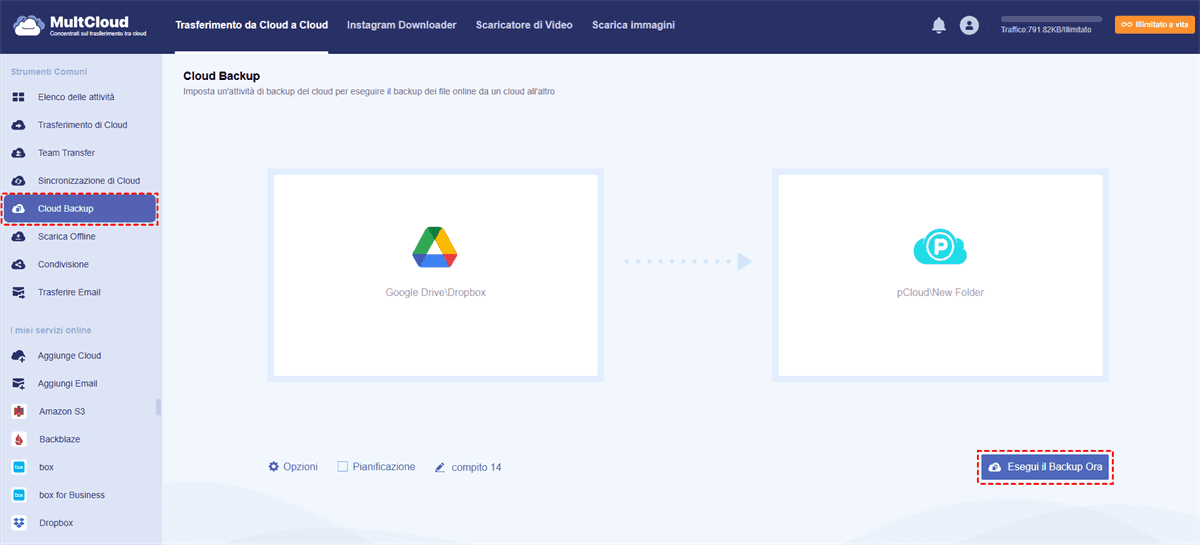Screen dimensions: 1200x545
Task: Click Sincronizzazione di Cloud icon
Action: pyautogui.click(x=18, y=181)
